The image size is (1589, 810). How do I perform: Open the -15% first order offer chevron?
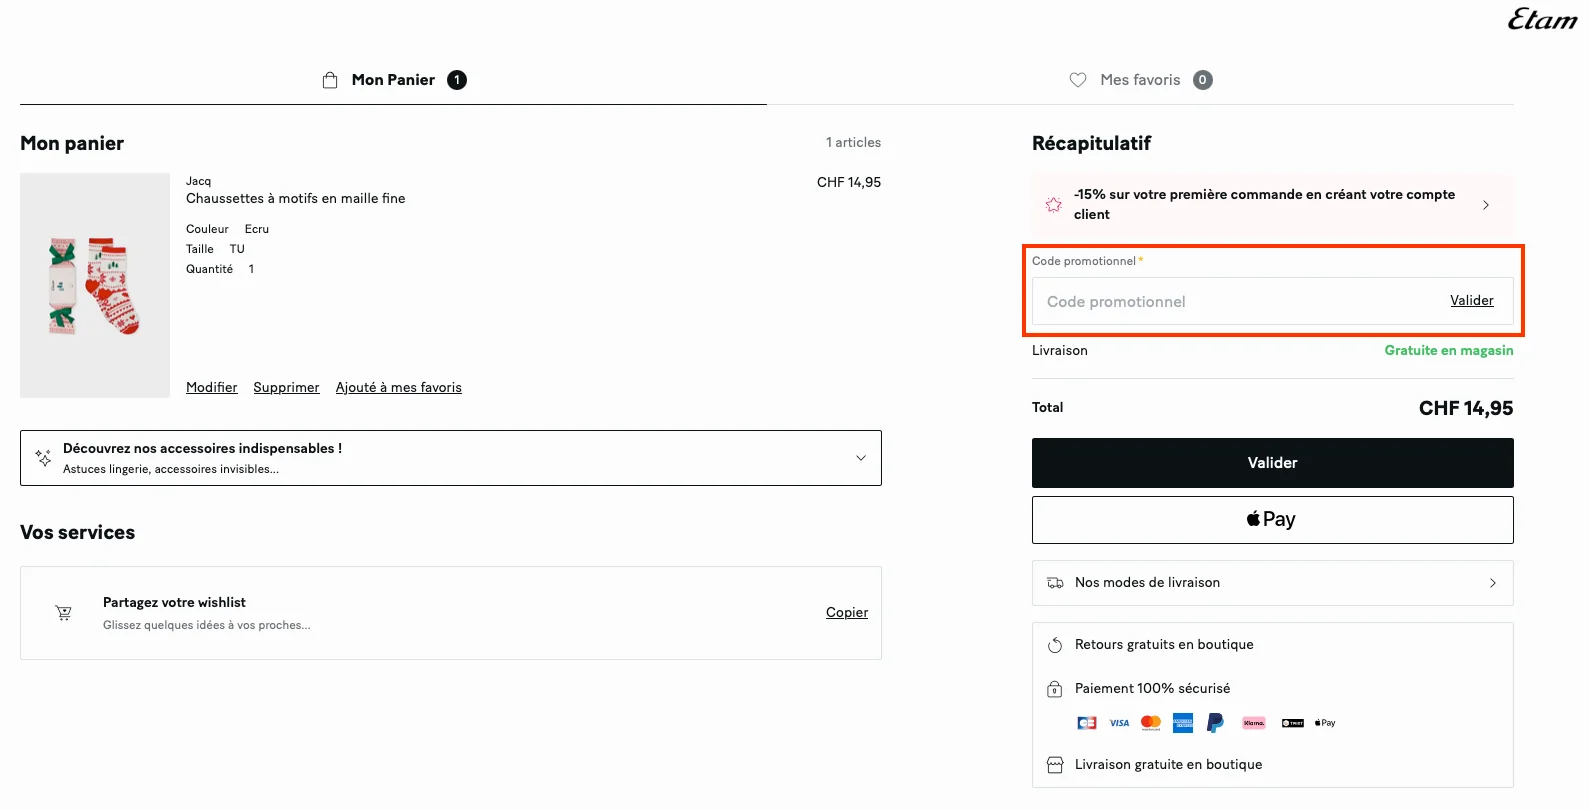coord(1486,205)
